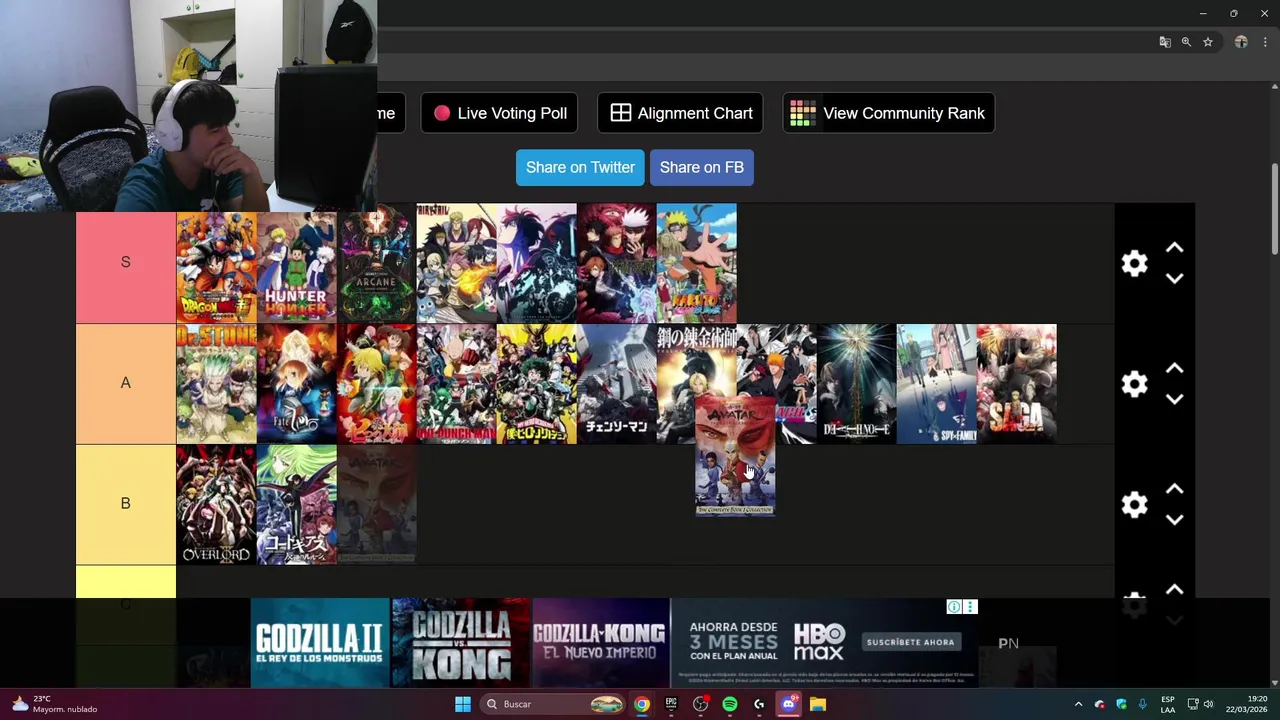Open volume and network quick settings
The image size is (1280, 720).
[1200, 704]
